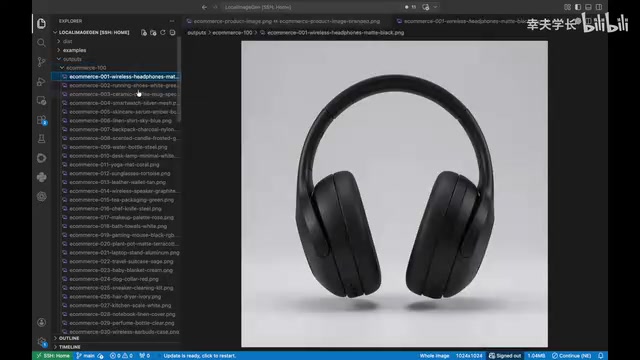Collapse the LOCALIMAGEGEN workspace section

(x=93, y=32)
